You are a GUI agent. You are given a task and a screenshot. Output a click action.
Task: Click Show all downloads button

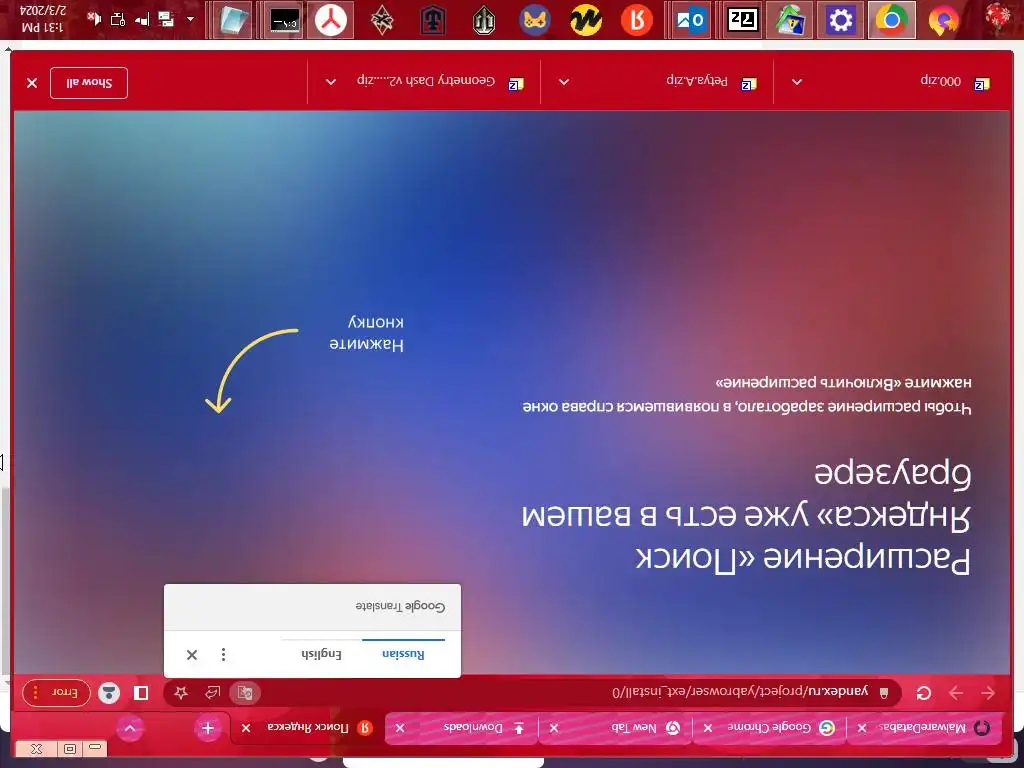[x=89, y=83]
